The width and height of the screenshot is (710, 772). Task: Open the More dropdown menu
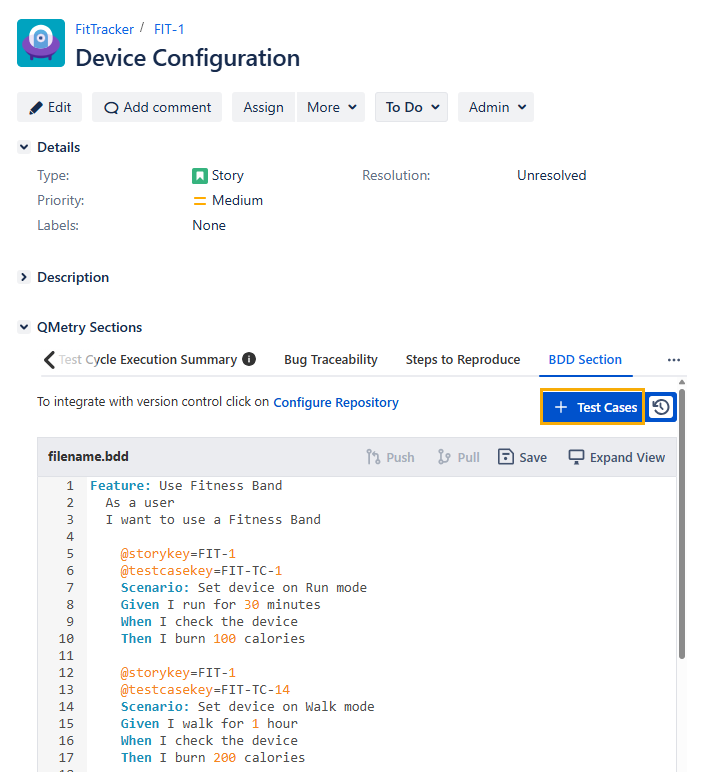[x=331, y=107]
